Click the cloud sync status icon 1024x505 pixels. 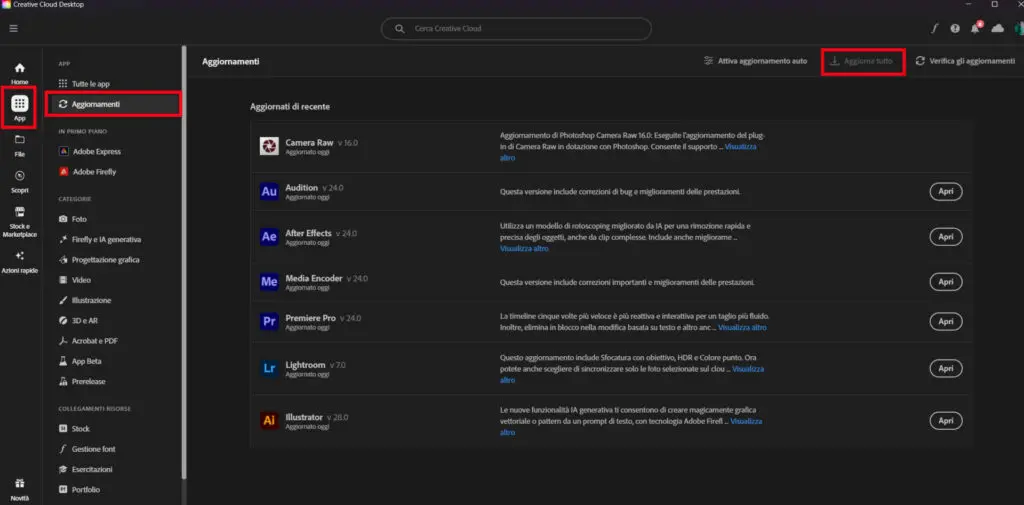pos(997,28)
